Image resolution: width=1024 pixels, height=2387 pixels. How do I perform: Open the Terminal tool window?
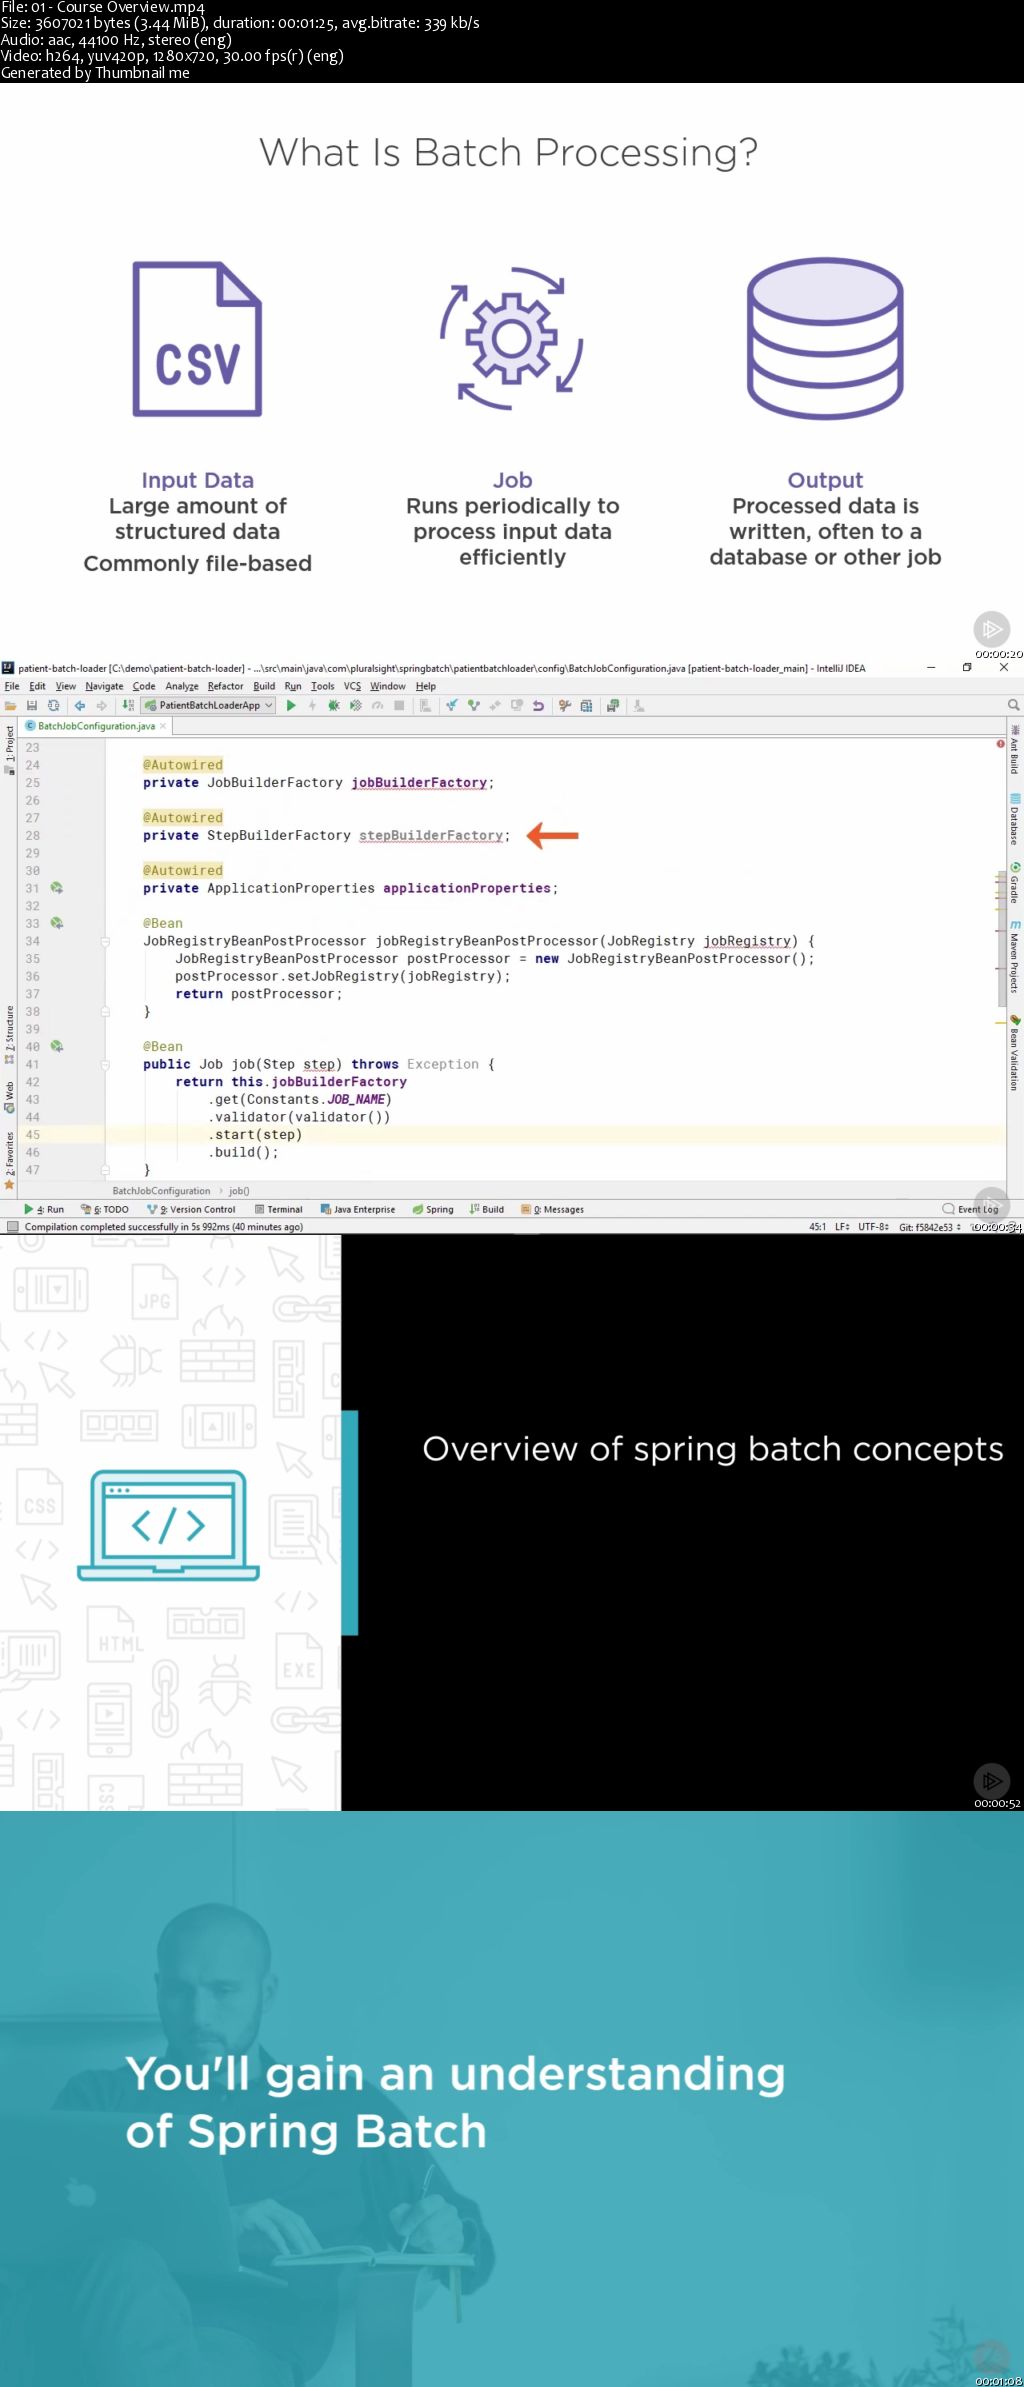click(x=279, y=1209)
